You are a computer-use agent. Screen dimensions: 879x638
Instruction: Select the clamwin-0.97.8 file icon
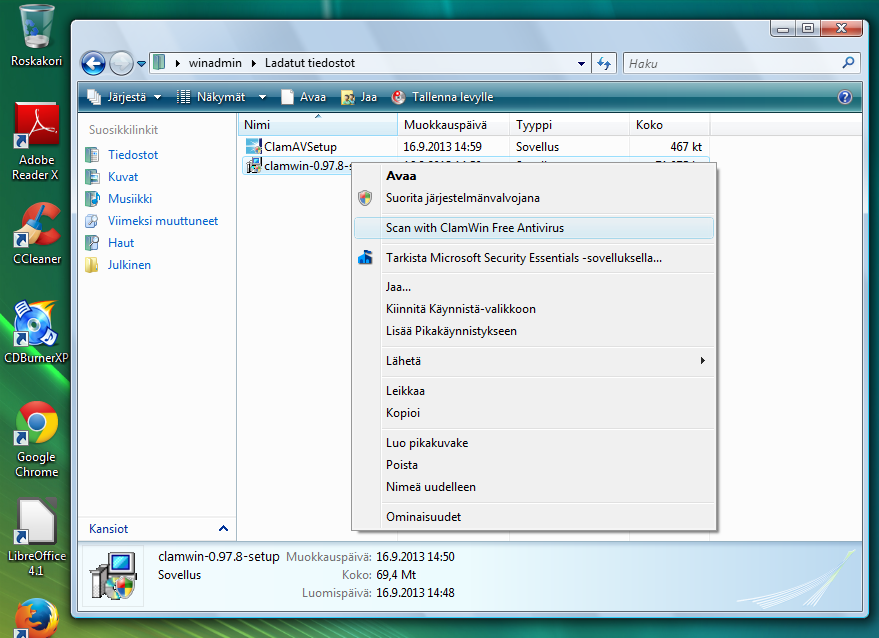254,165
